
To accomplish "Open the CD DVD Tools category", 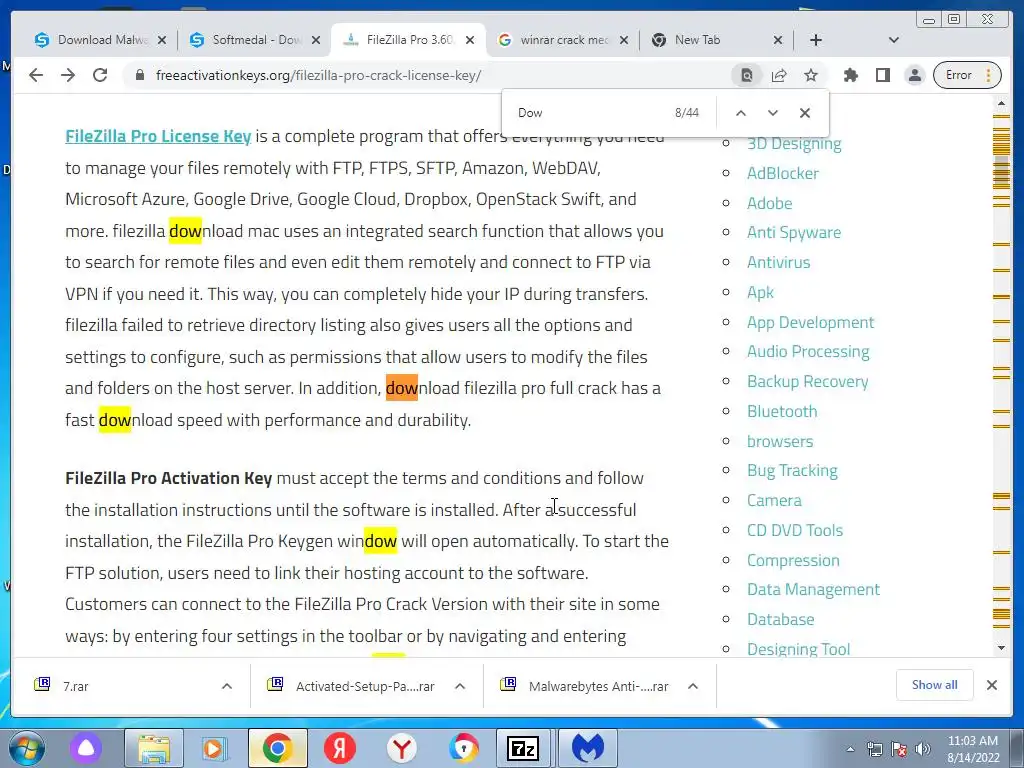I will 795,530.
